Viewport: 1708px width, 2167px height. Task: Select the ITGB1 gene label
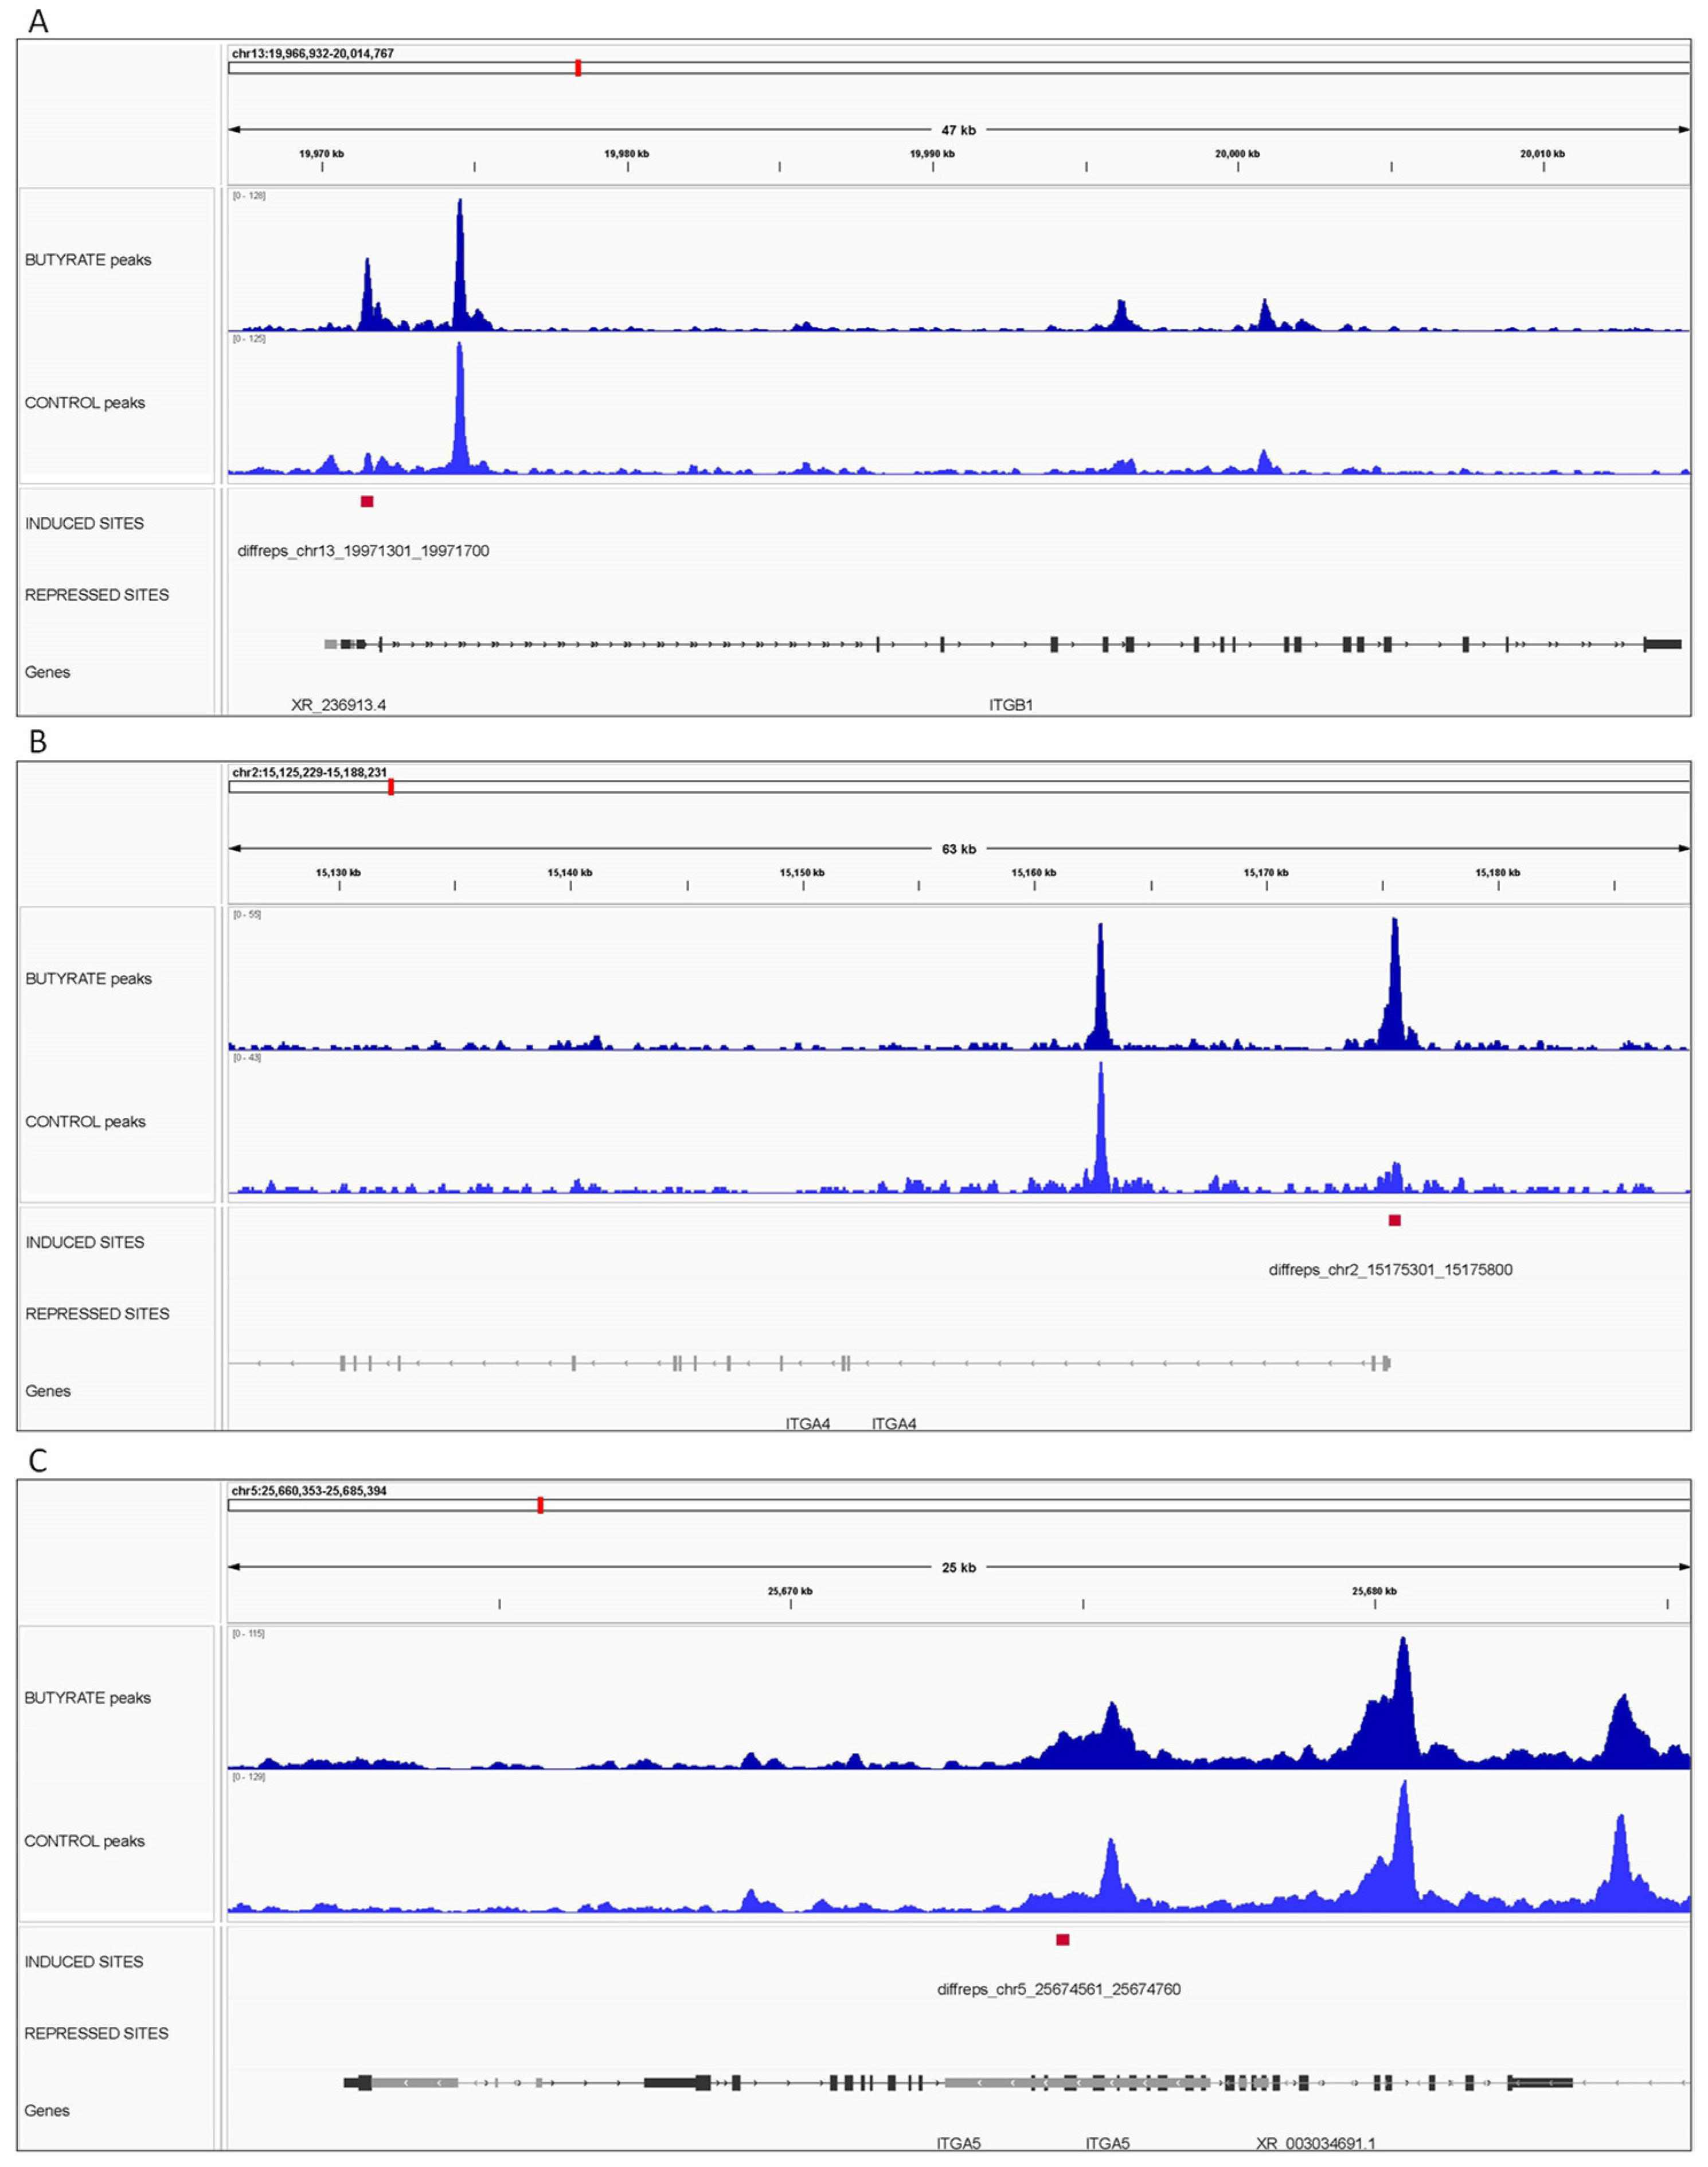[1010, 705]
